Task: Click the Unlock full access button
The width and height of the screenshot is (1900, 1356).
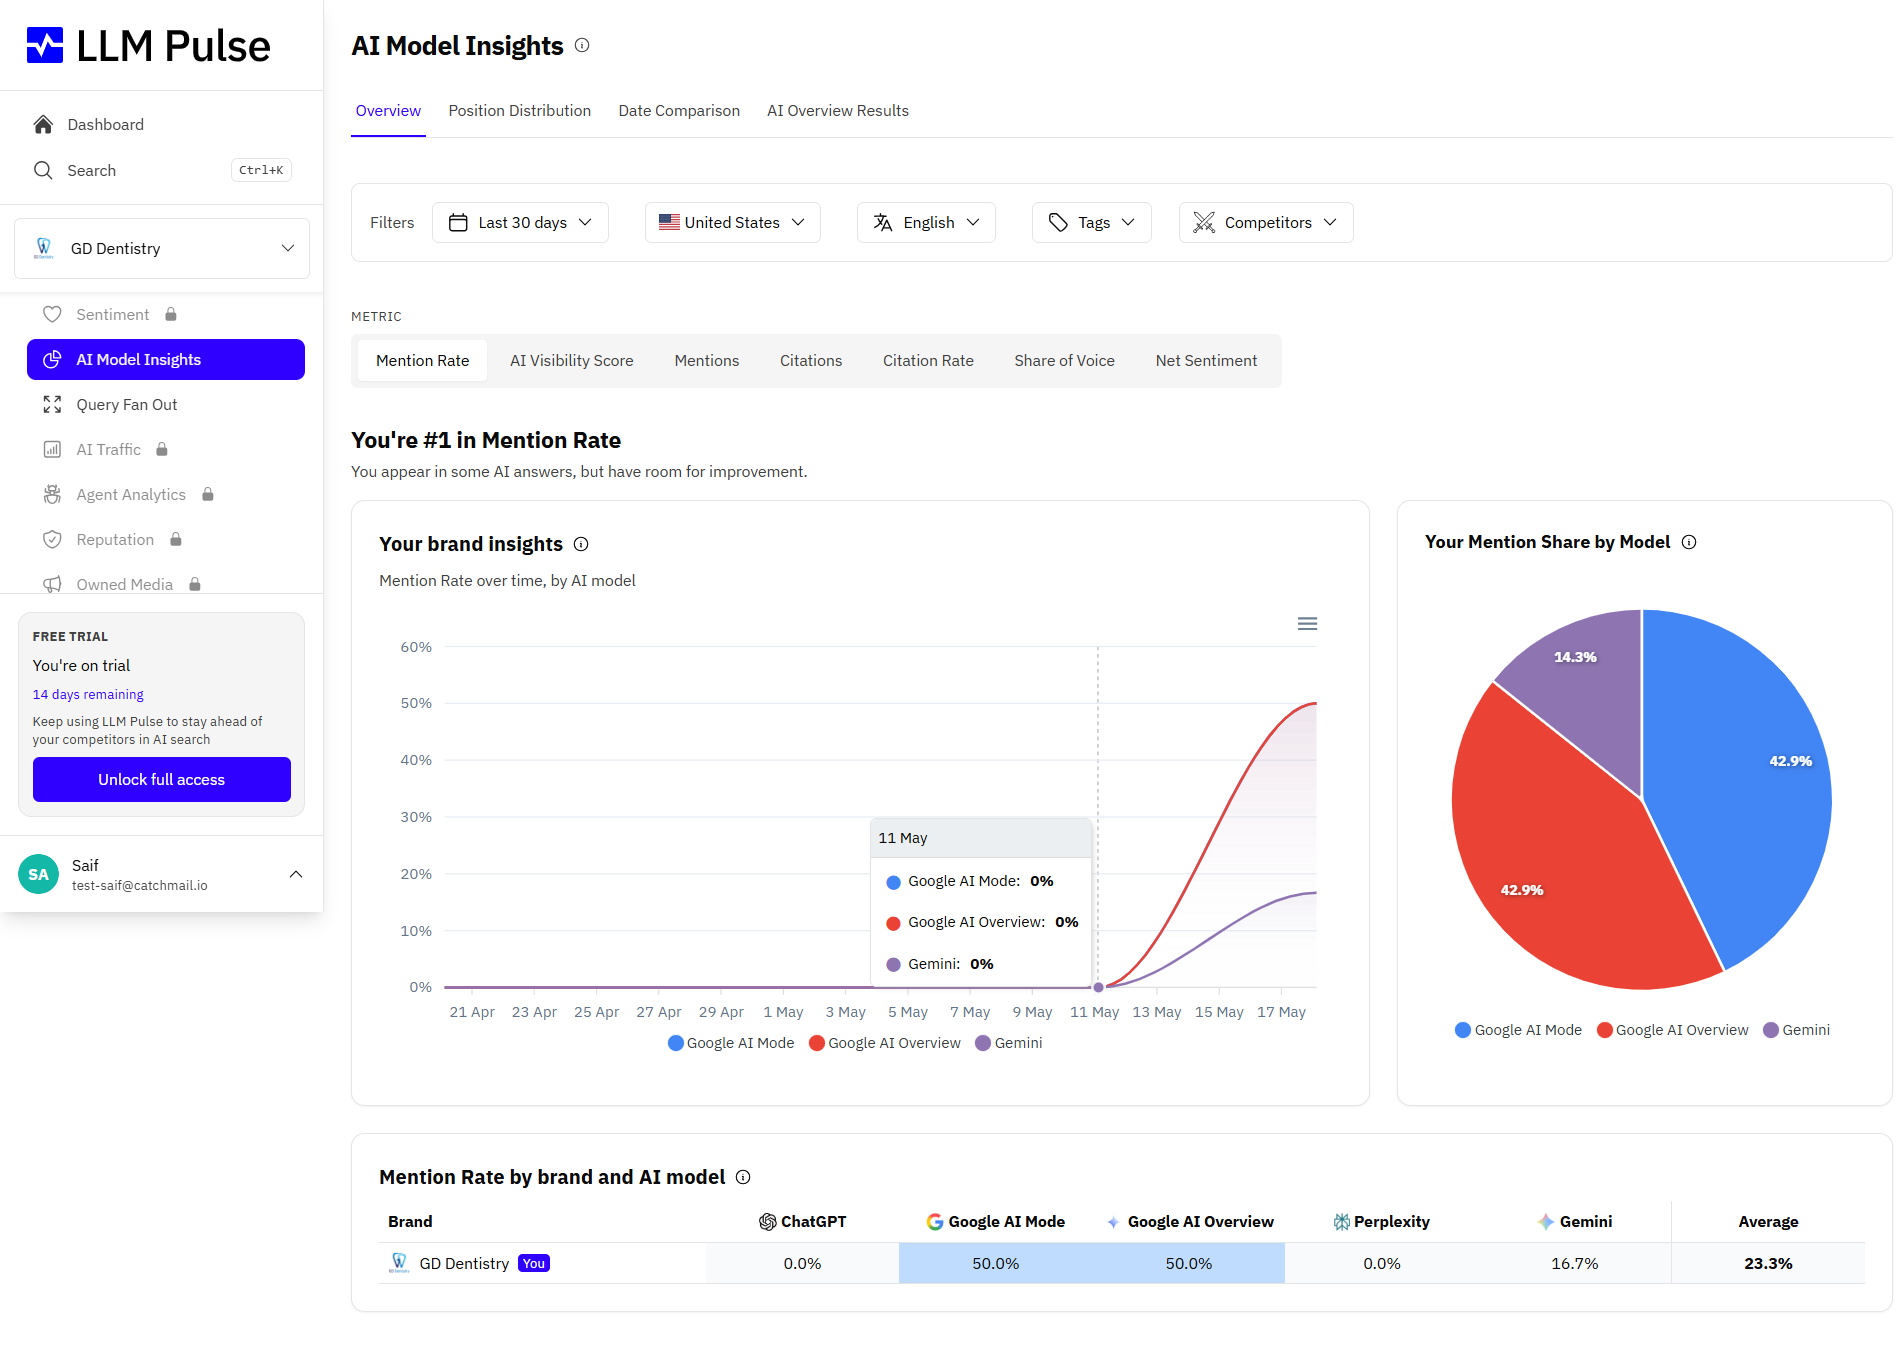Action: (x=162, y=779)
